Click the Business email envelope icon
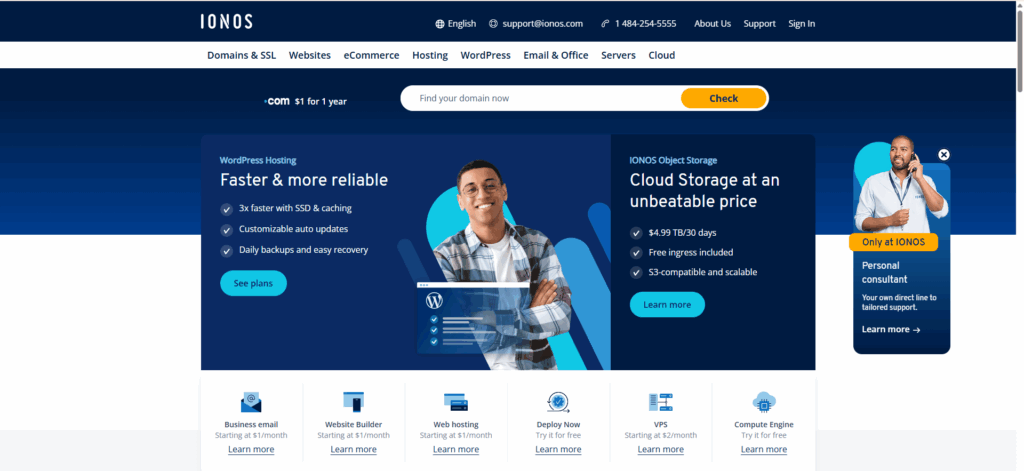 tap(251, 402)
